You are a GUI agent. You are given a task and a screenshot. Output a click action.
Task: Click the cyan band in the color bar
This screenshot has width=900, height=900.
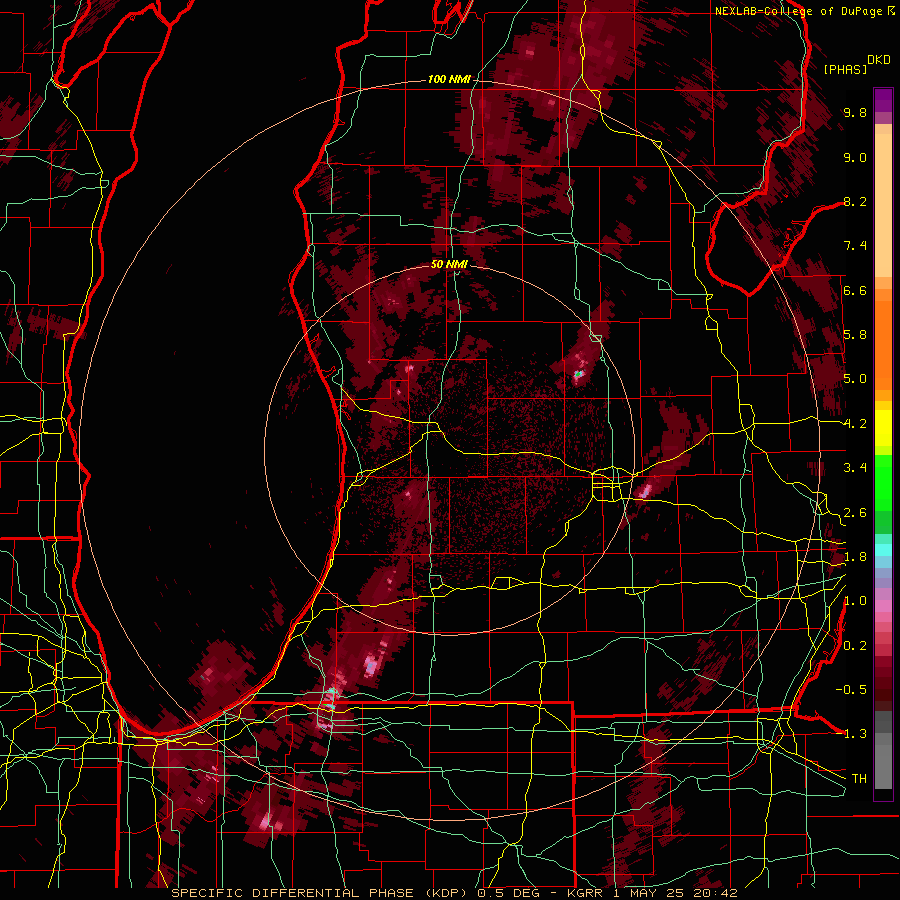[x=883, y=549]
